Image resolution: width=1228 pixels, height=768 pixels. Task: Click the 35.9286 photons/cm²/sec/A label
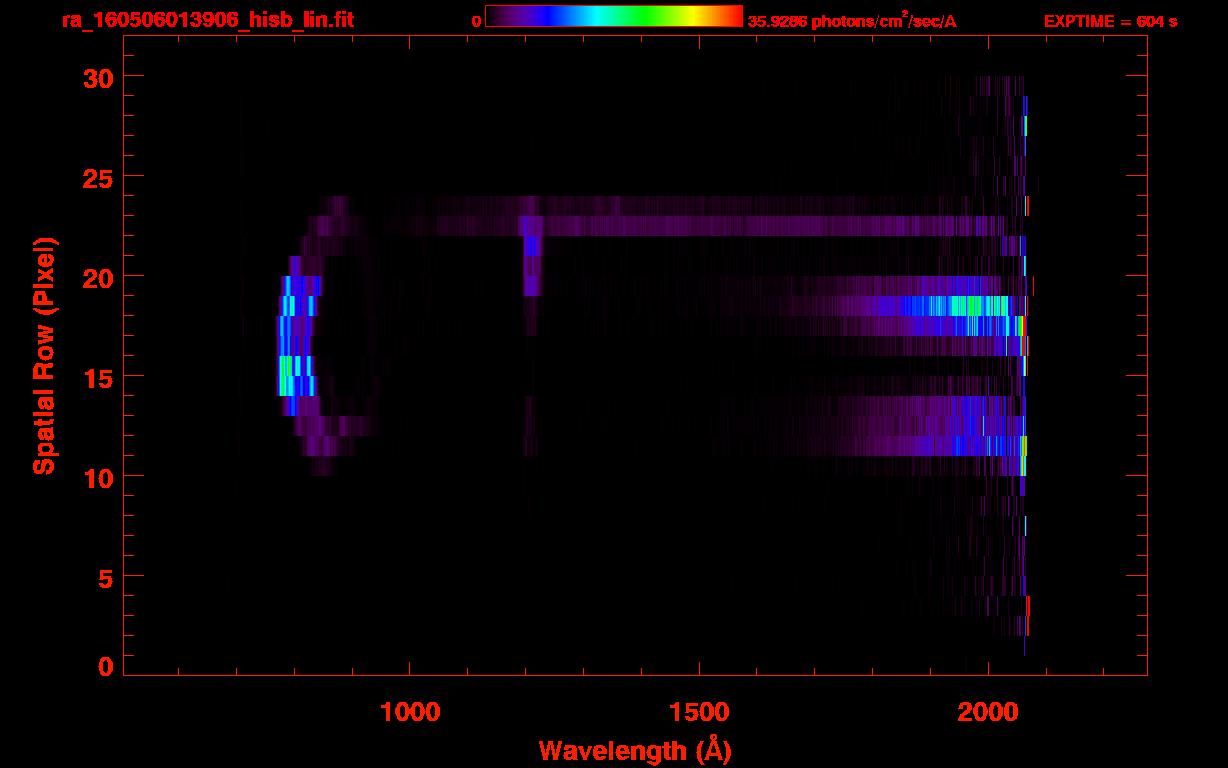tap(851, 20)
